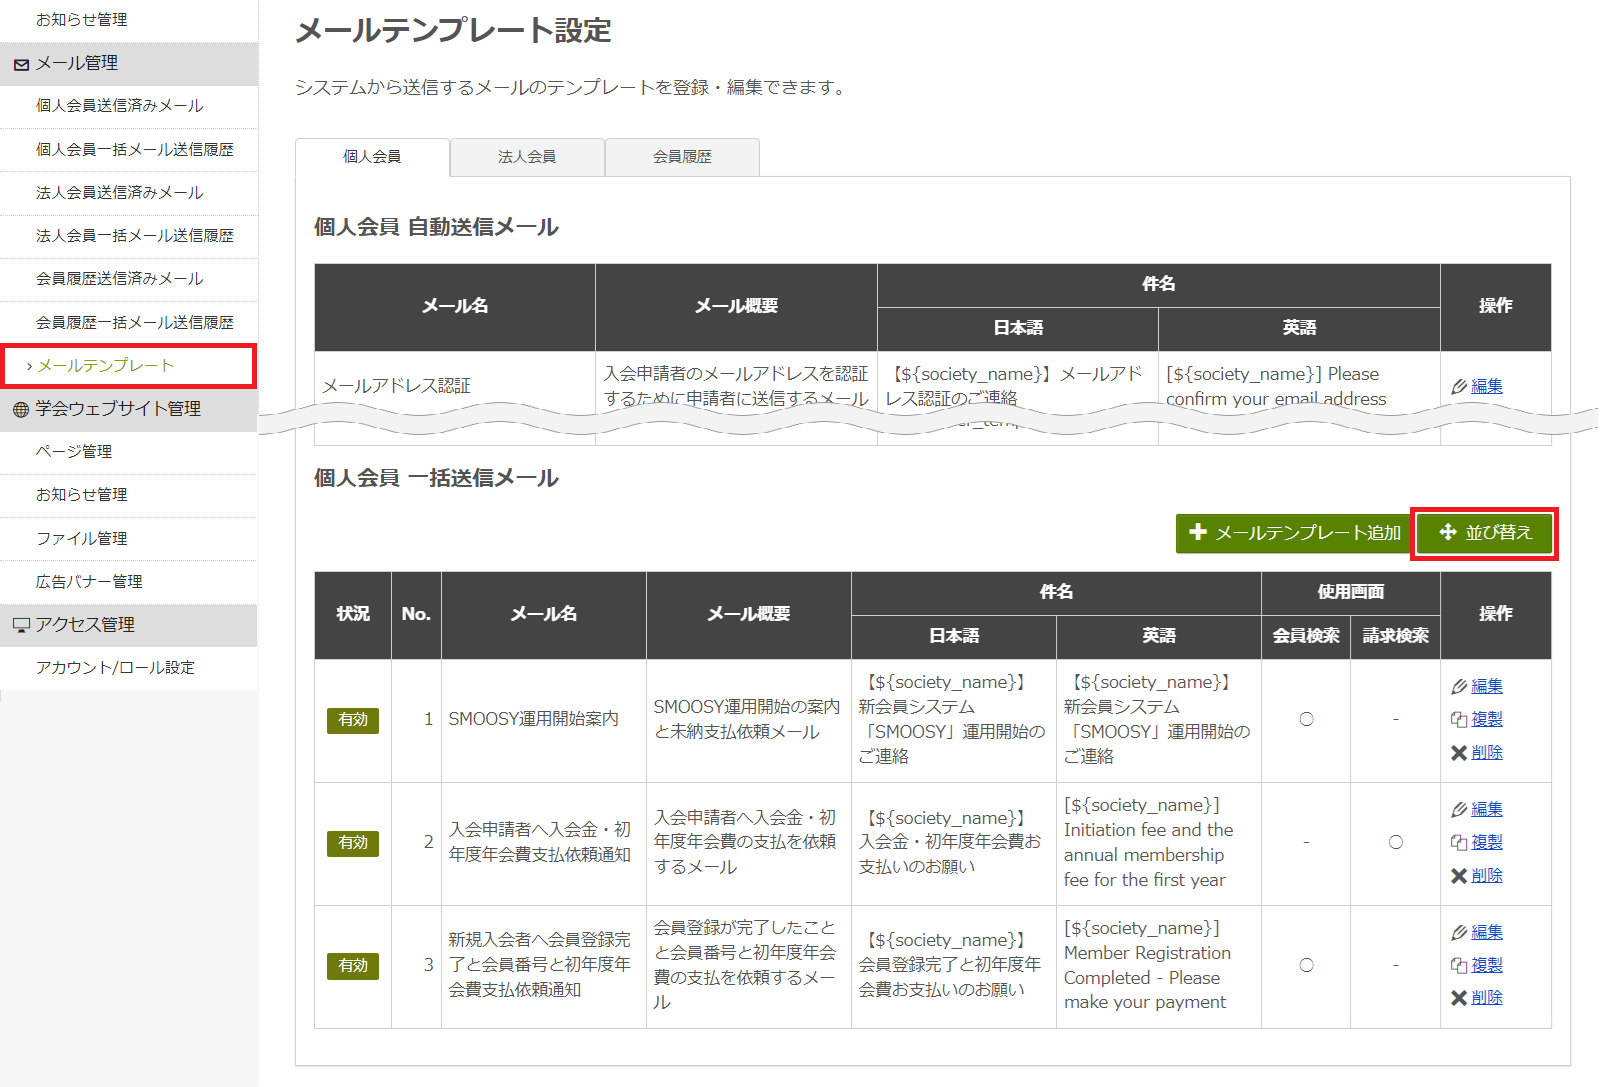Screen dimensions: 1600x1087
Task: Click 会員検索 circle in row No. 3
Action: pyautogui.click(x=1306, y=965)
